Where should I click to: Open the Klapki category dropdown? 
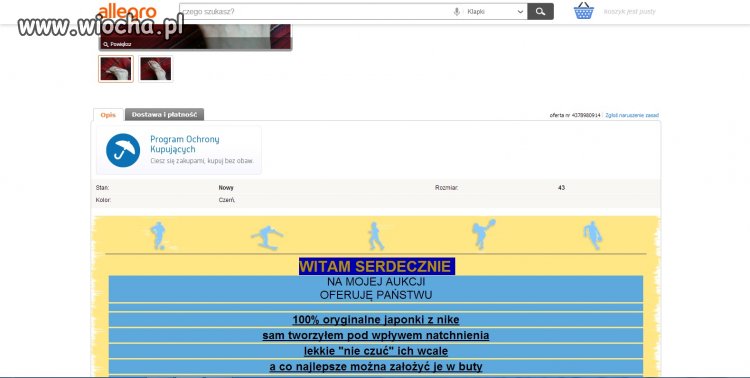(x=496, y=11)
